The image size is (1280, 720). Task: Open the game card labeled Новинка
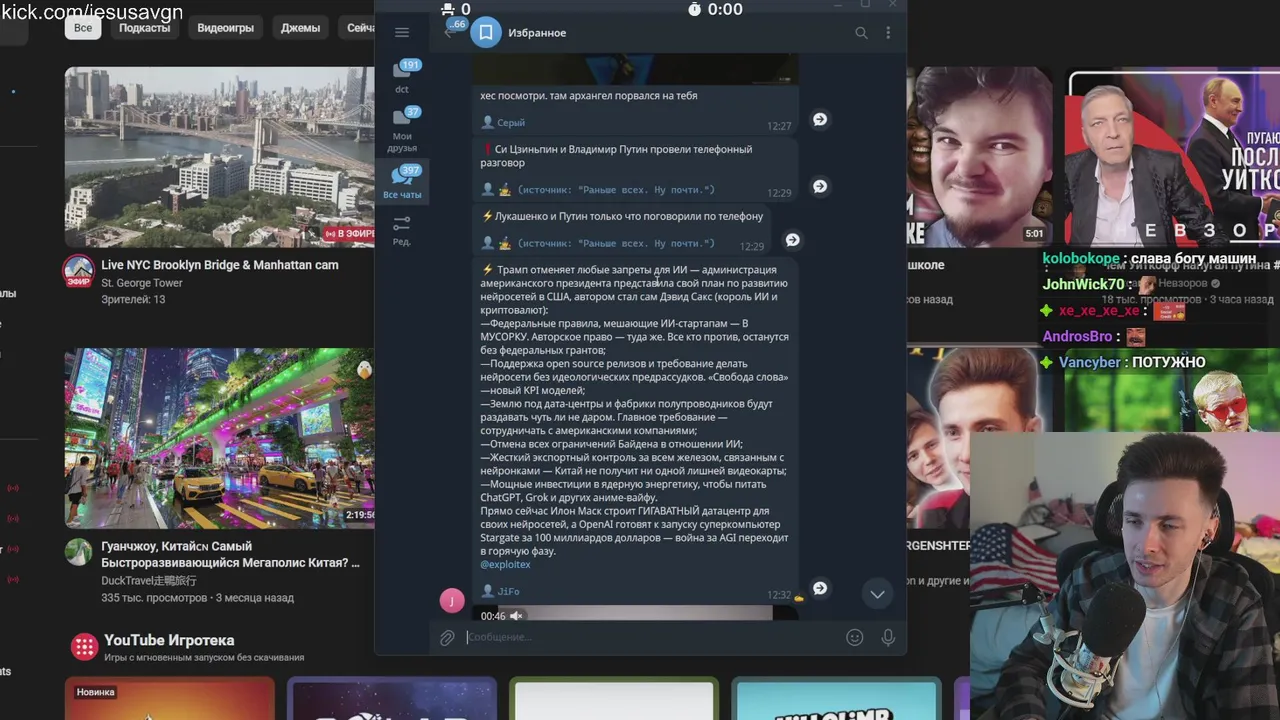click(x=170, y=698)
